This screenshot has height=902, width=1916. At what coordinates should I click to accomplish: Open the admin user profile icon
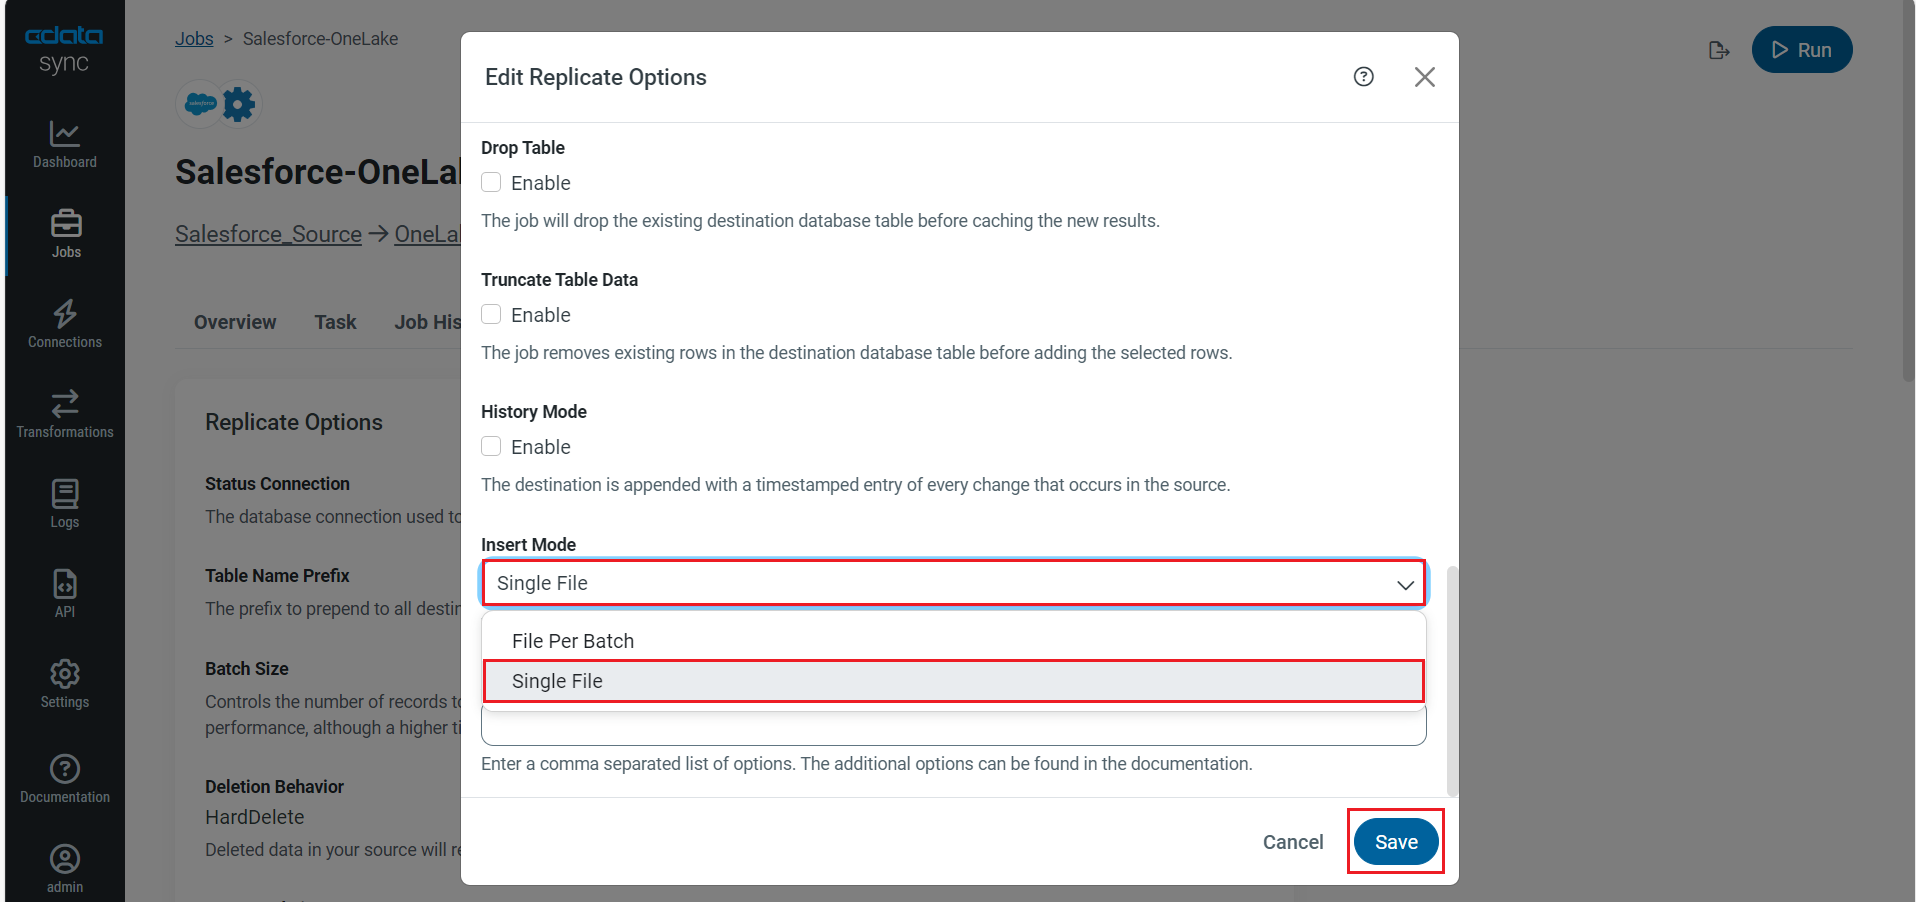(x=65, y=870)
